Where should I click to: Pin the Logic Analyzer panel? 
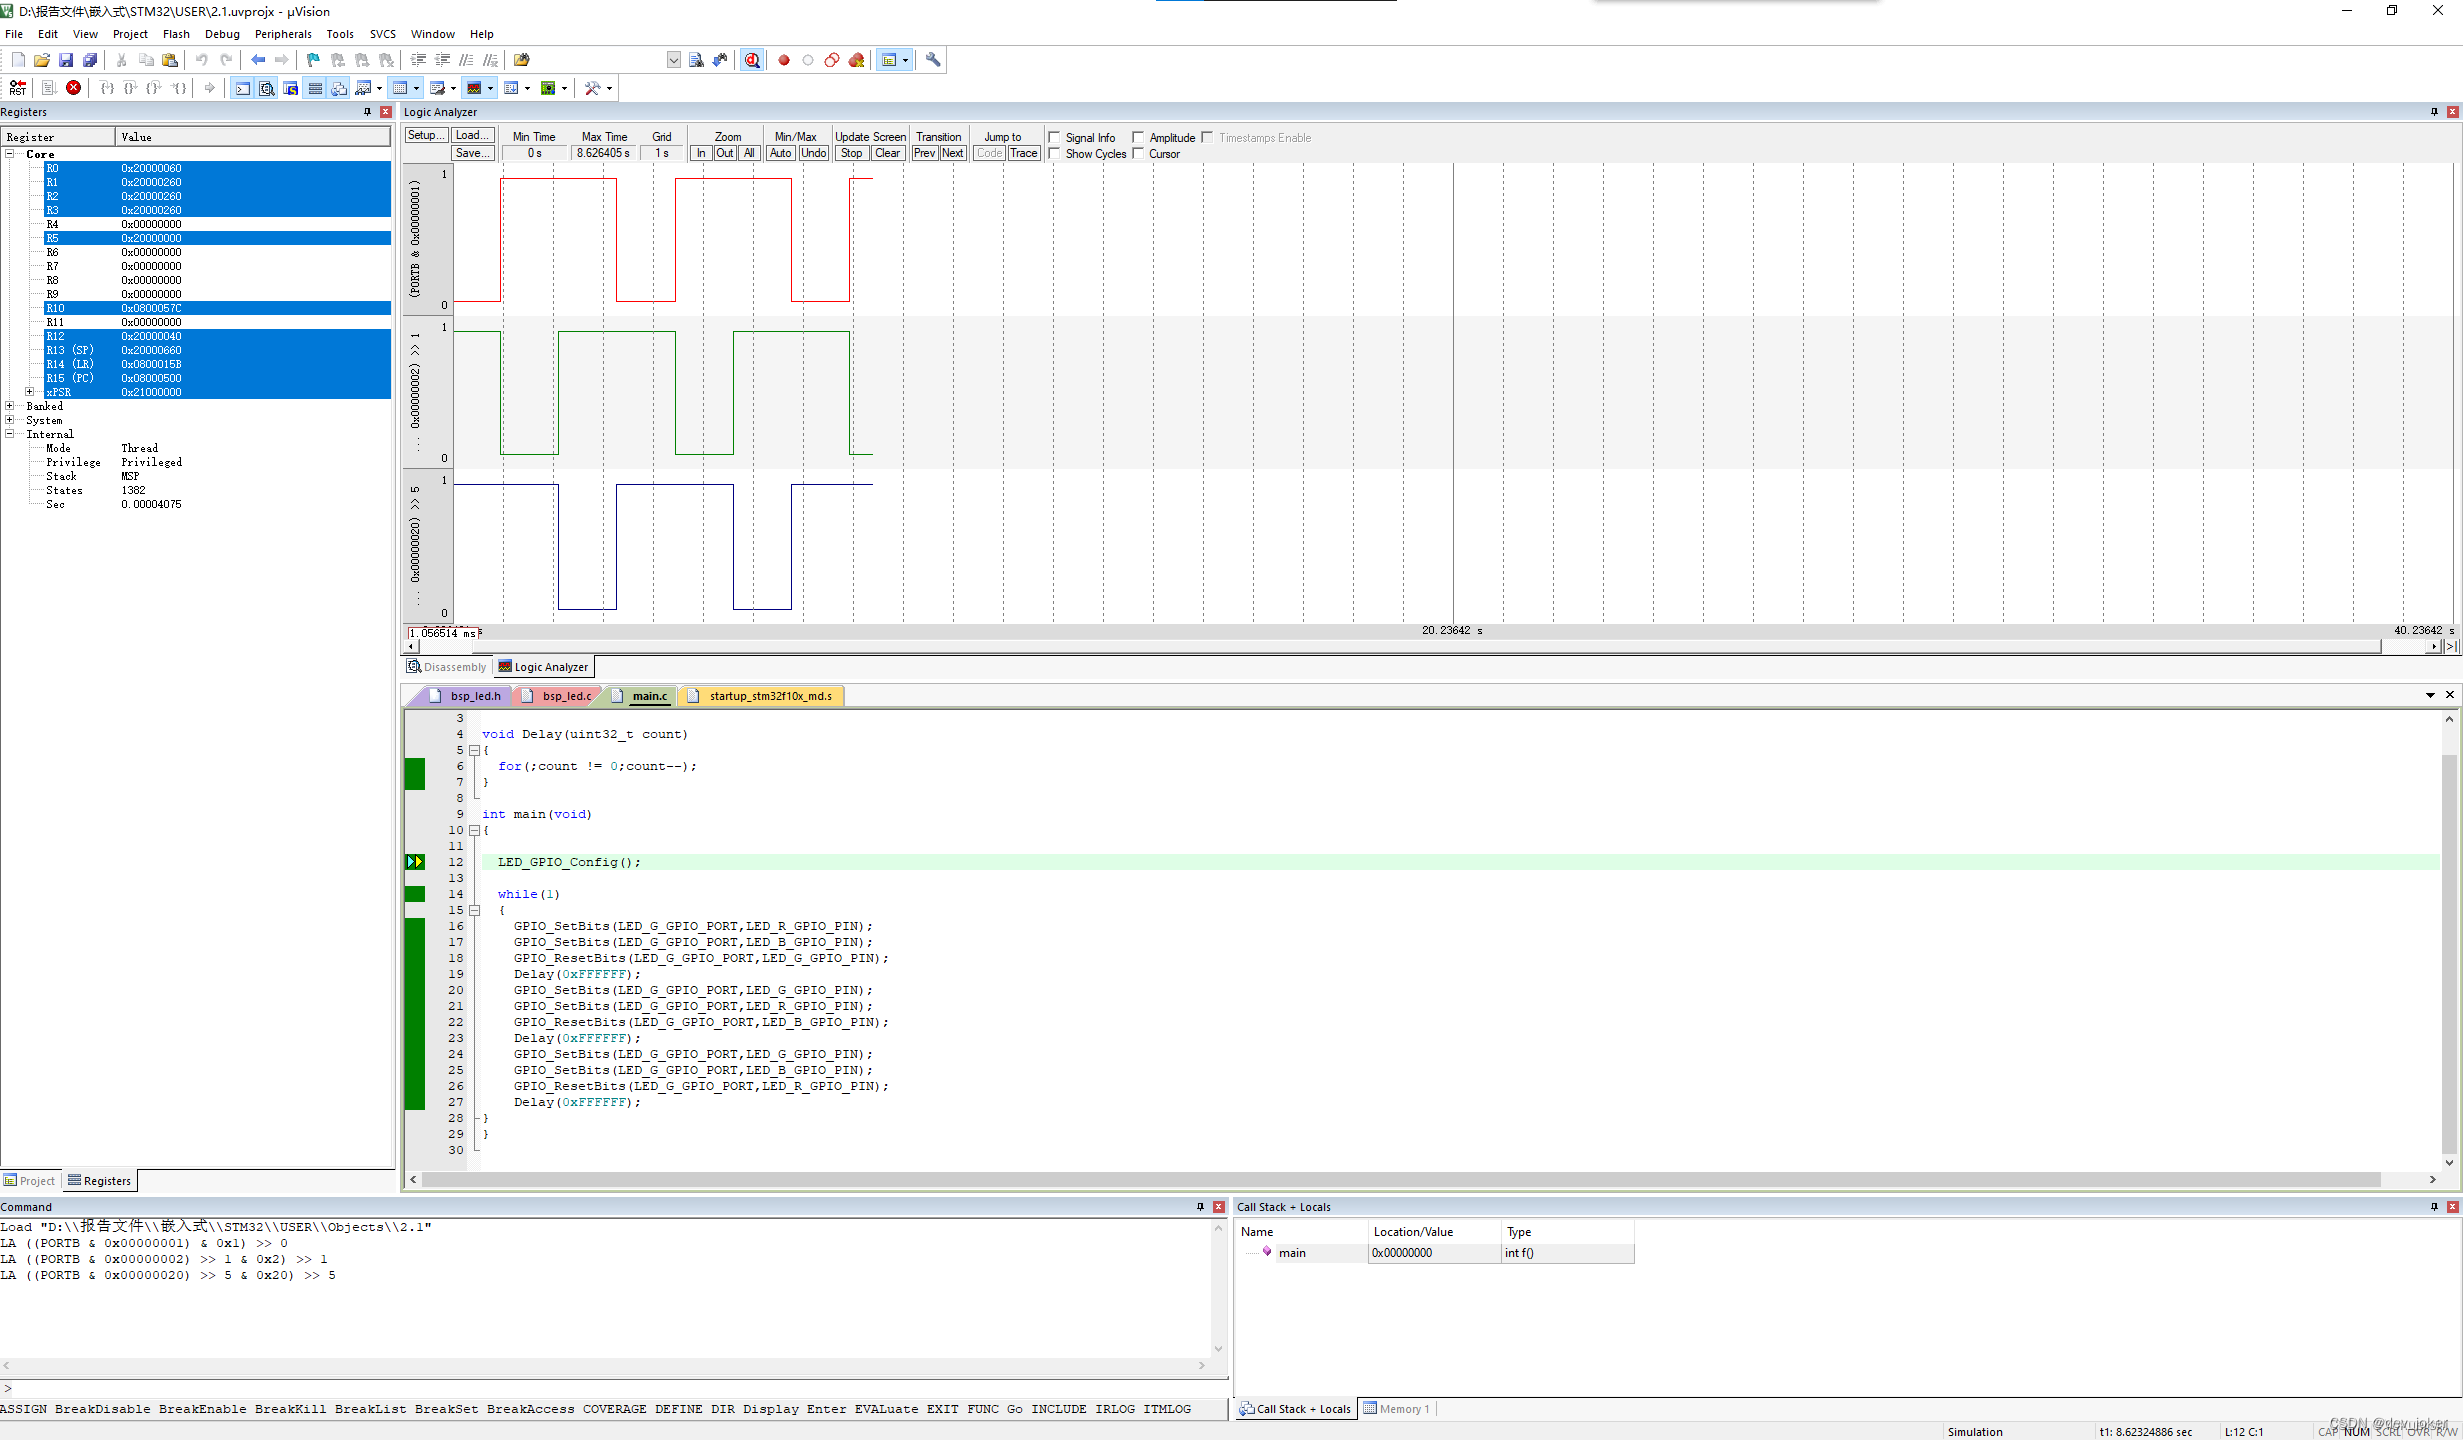tap(2434, 112)
